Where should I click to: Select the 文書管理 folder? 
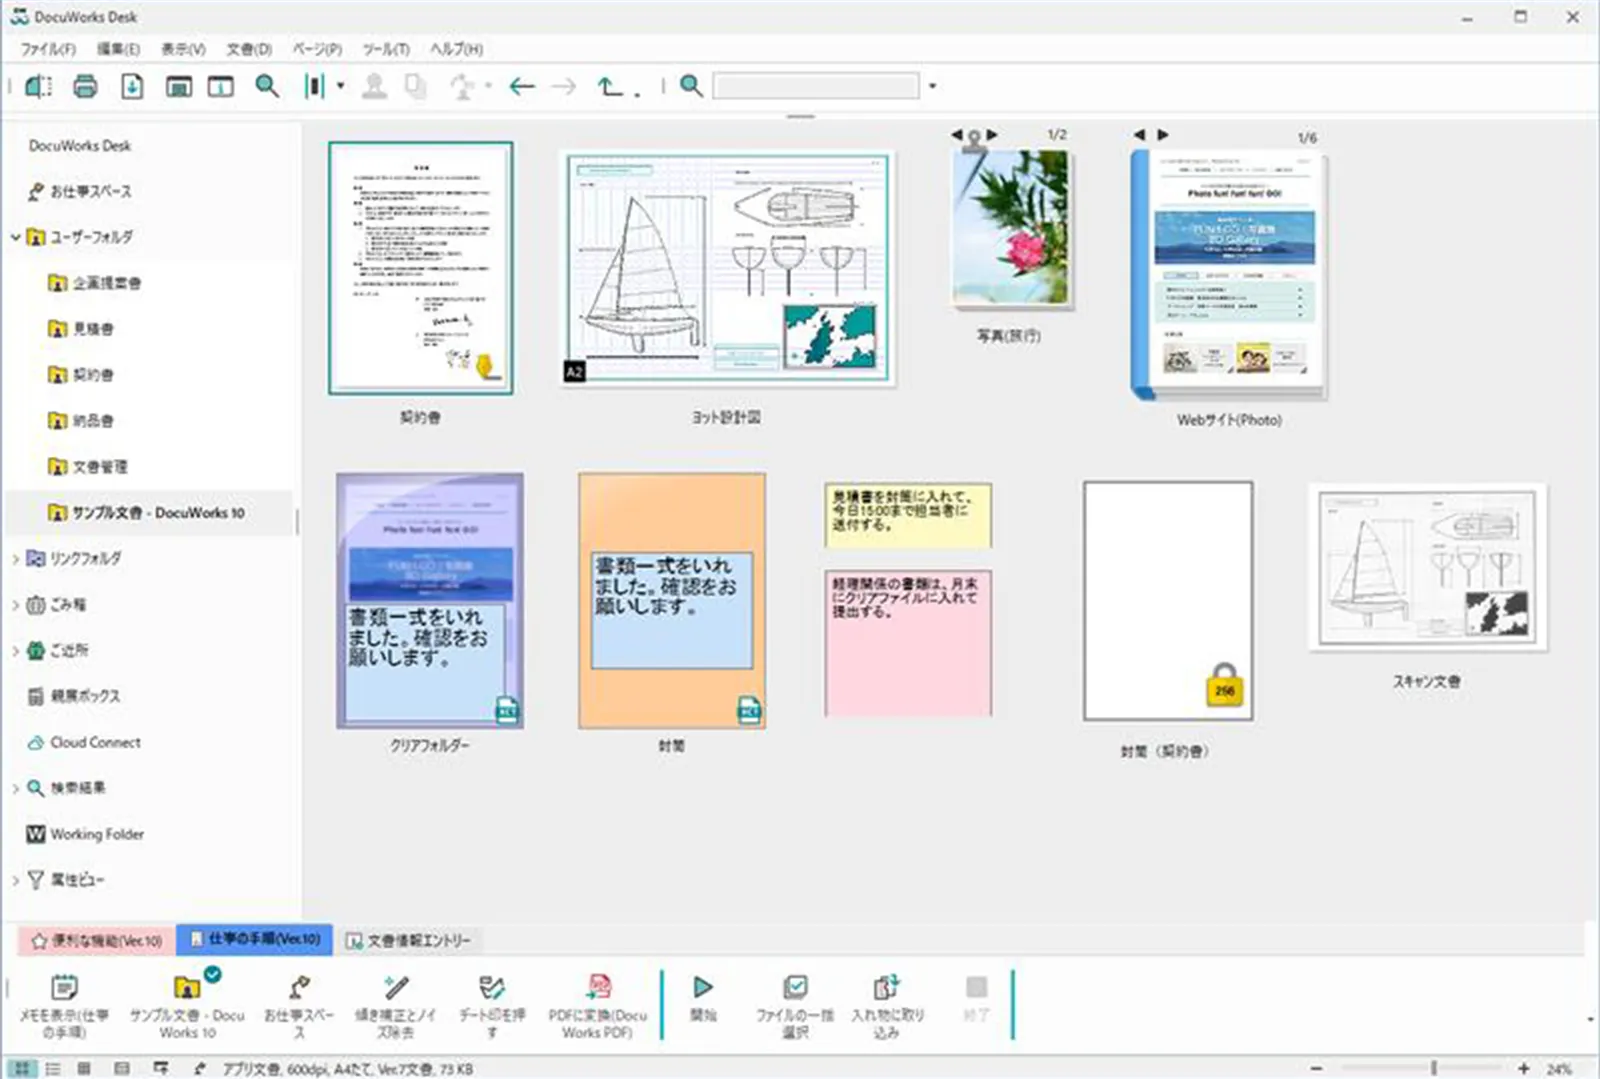click(x=88, y=467)
